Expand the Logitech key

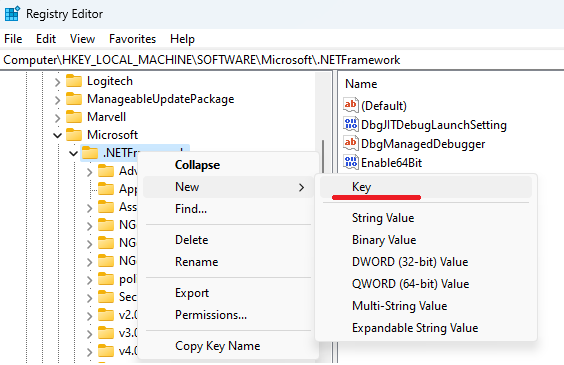pyautogui.click(x=58, y=82)
